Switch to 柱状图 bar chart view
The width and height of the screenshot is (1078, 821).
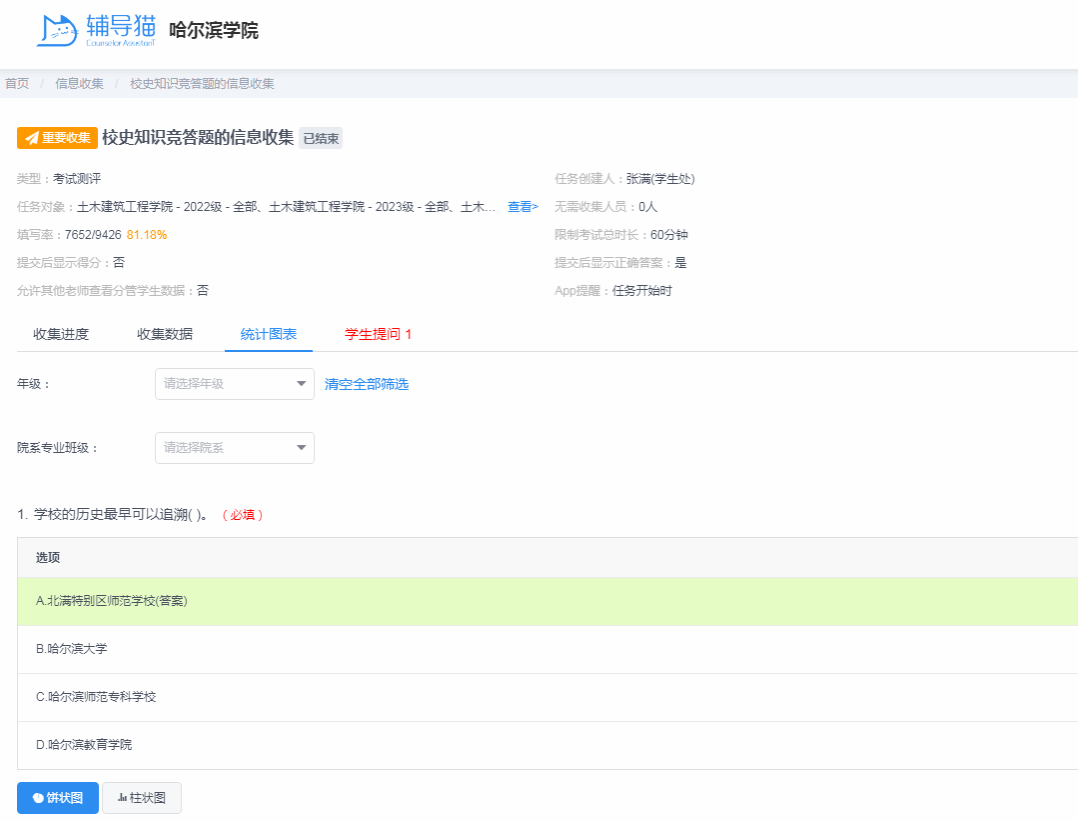(x=142, y=798)
